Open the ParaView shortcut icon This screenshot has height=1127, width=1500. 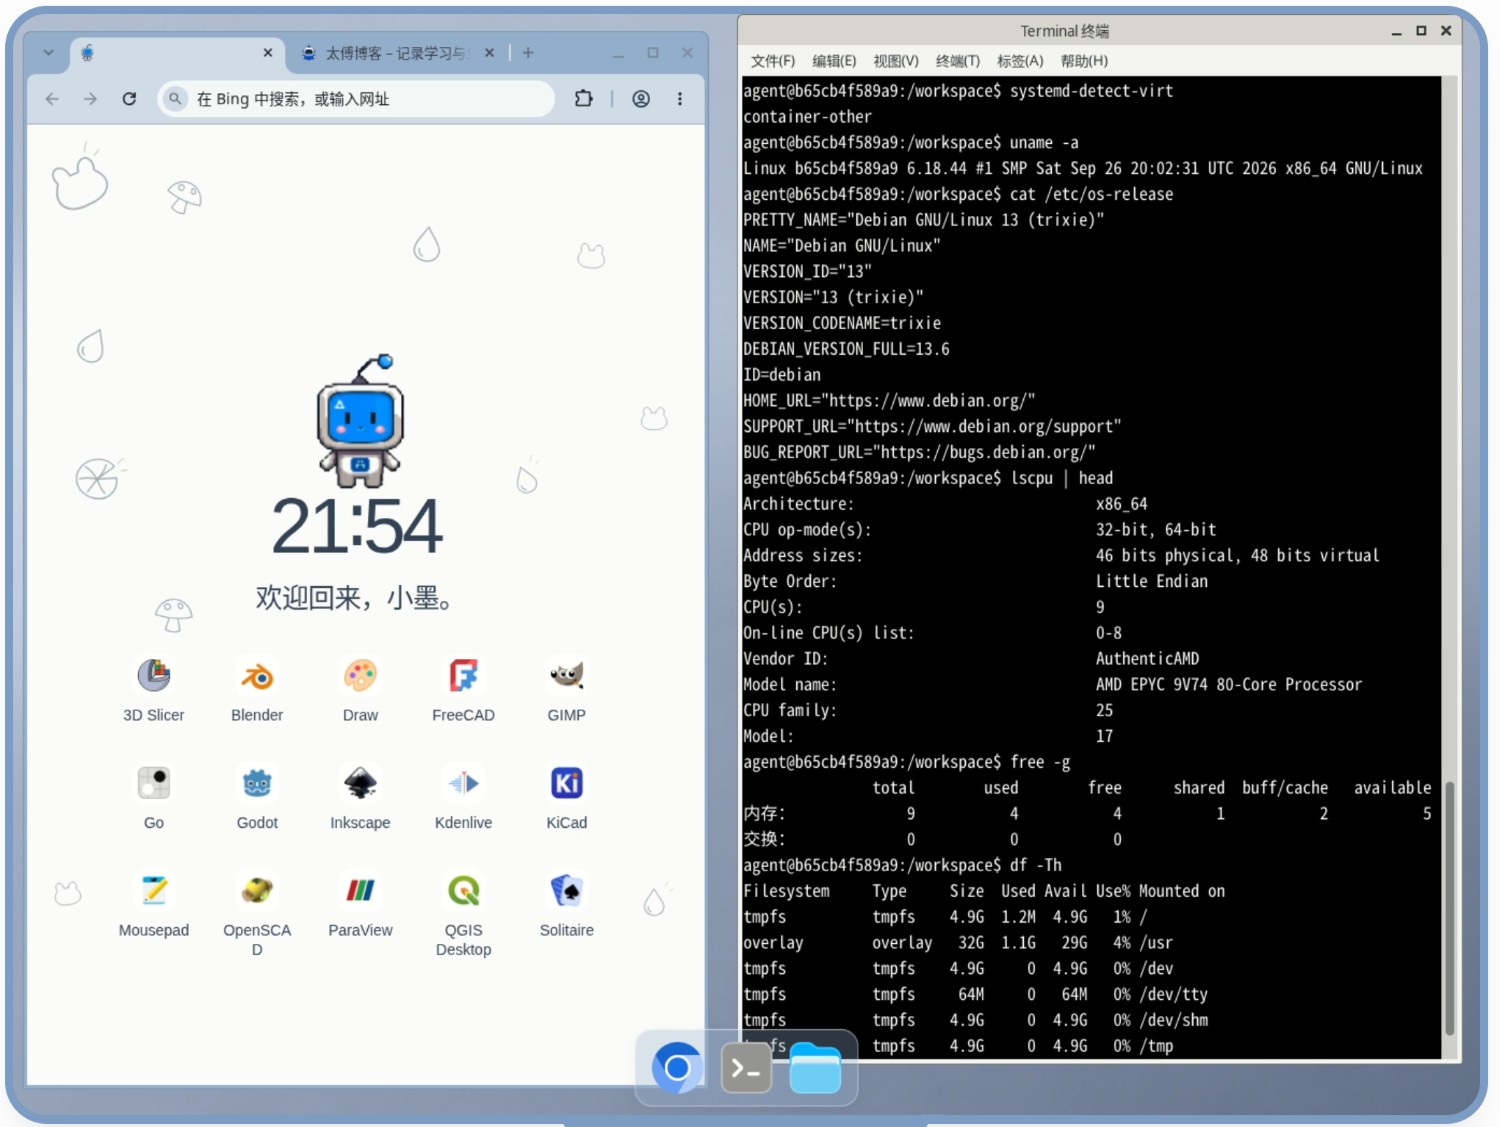tap(360, 891)
